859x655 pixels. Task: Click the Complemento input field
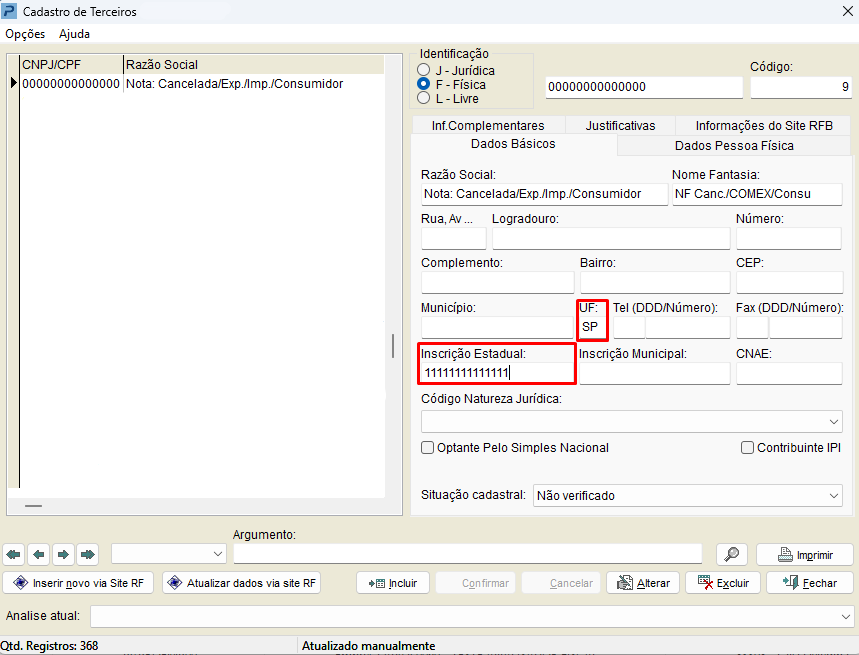coord(497,283)
